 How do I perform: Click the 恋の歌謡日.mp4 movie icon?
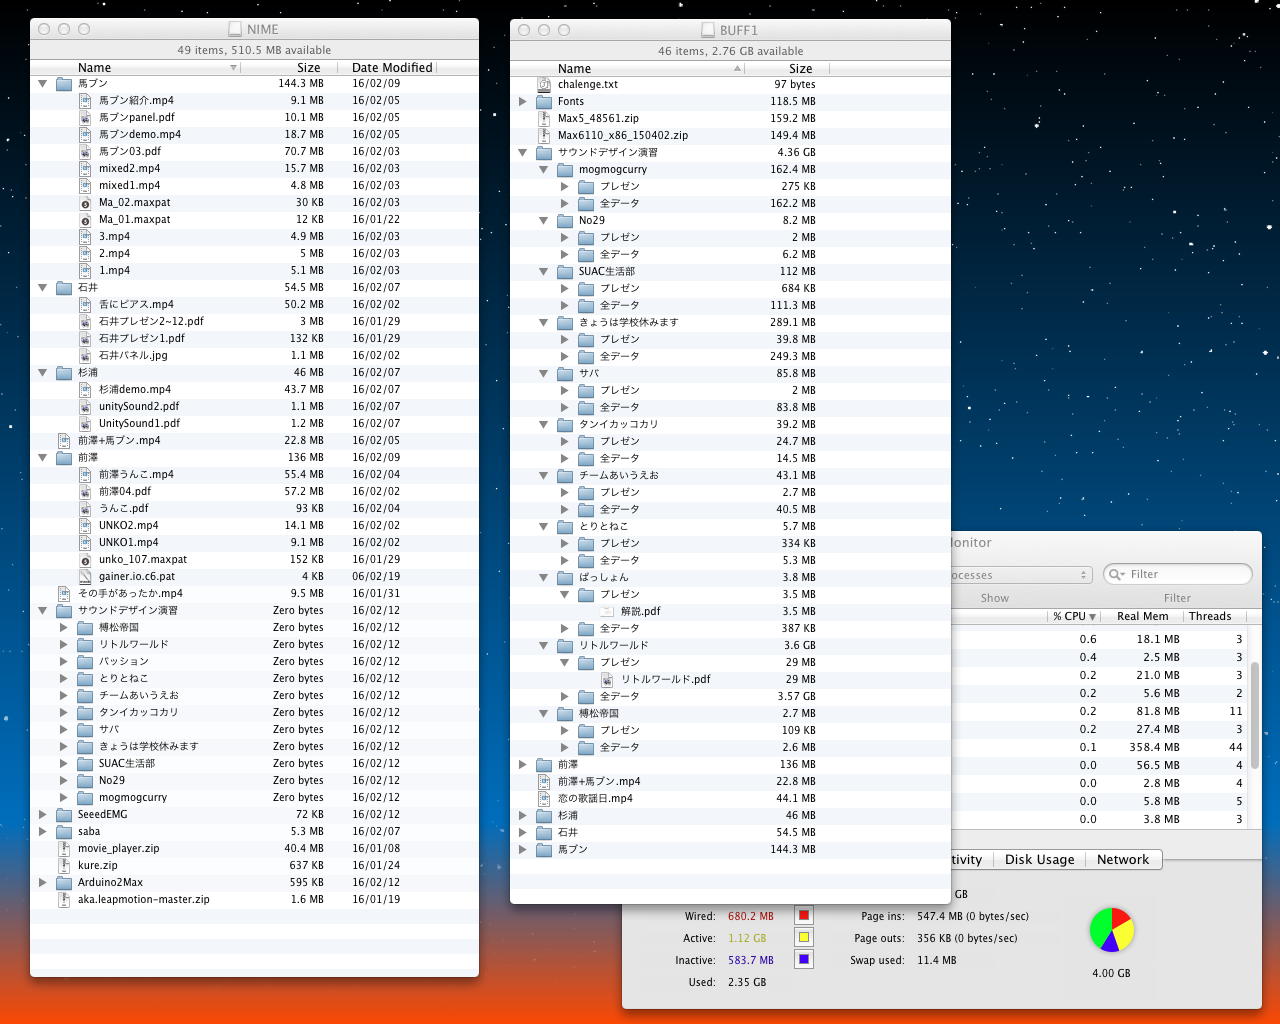click(x=544, y=798)
